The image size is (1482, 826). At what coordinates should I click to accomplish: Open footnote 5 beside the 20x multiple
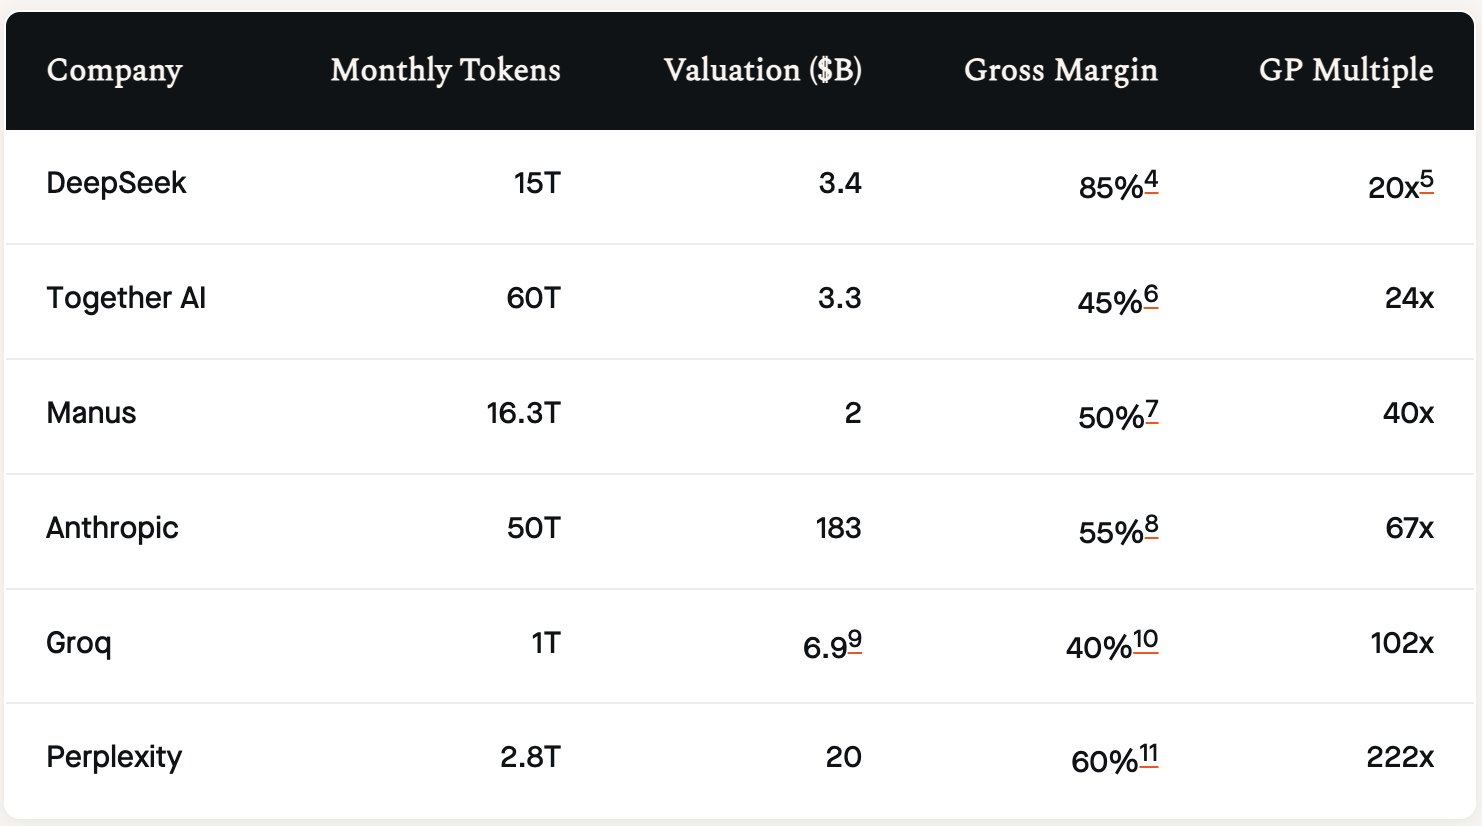1426,180
